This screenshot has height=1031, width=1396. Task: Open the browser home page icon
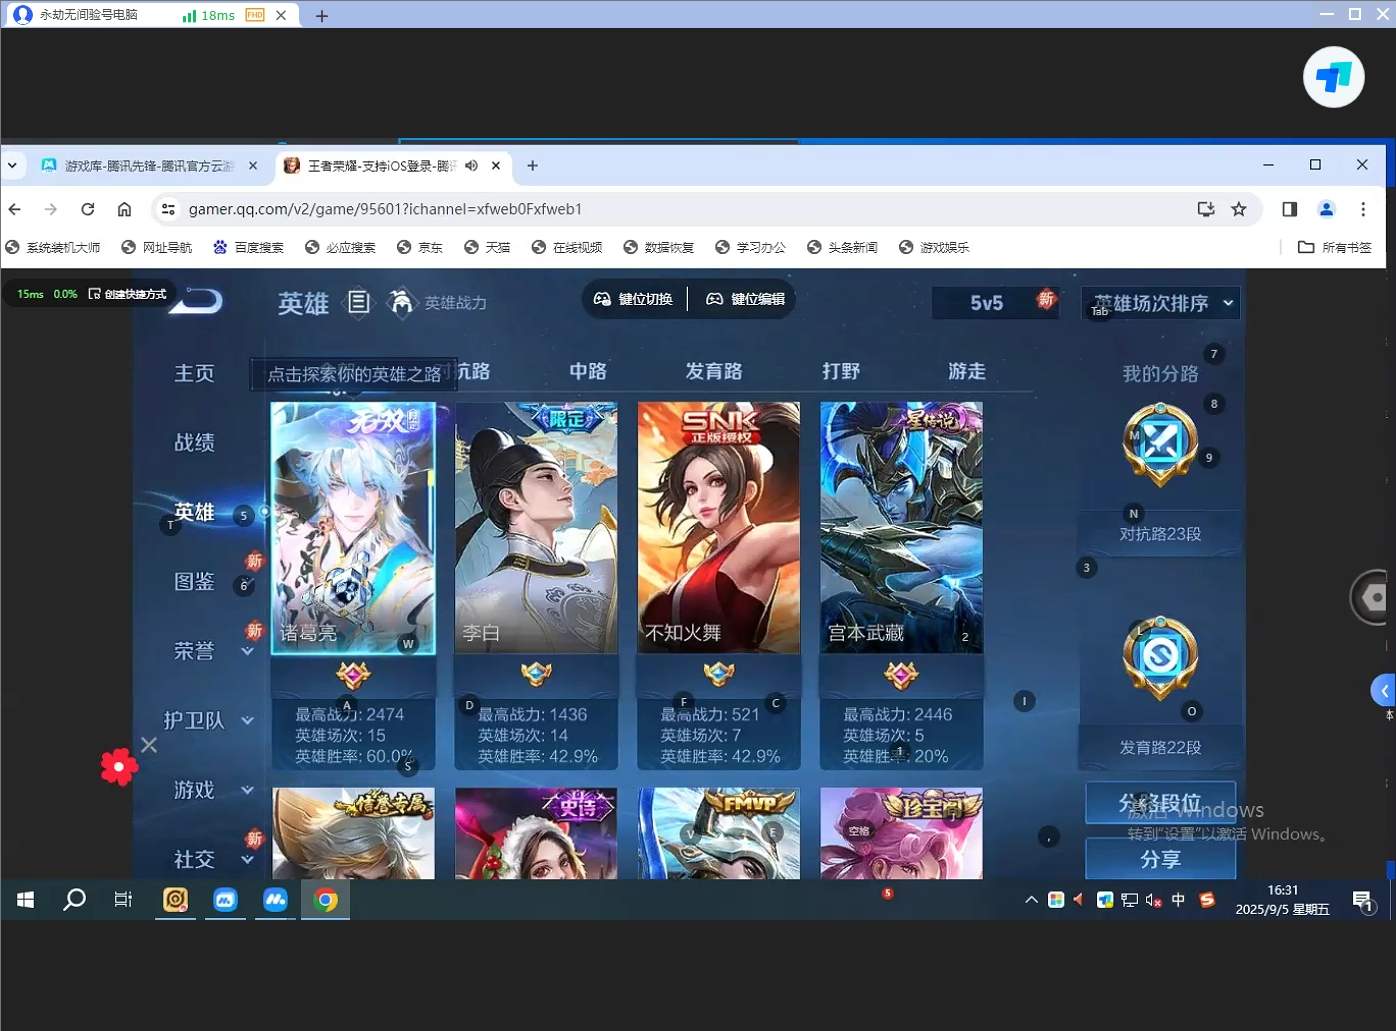pos(124,209)
